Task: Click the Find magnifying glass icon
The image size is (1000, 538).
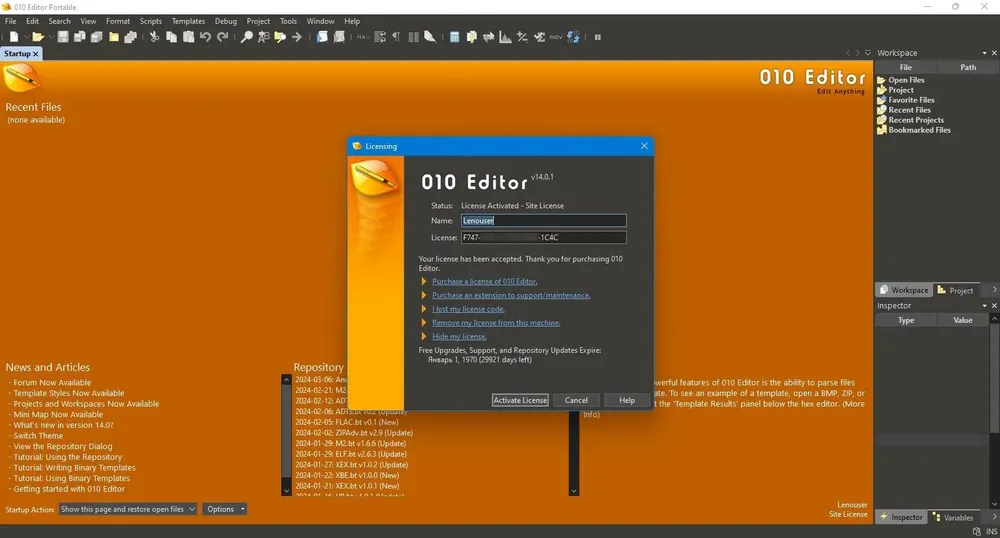Action: pos(247,37)
